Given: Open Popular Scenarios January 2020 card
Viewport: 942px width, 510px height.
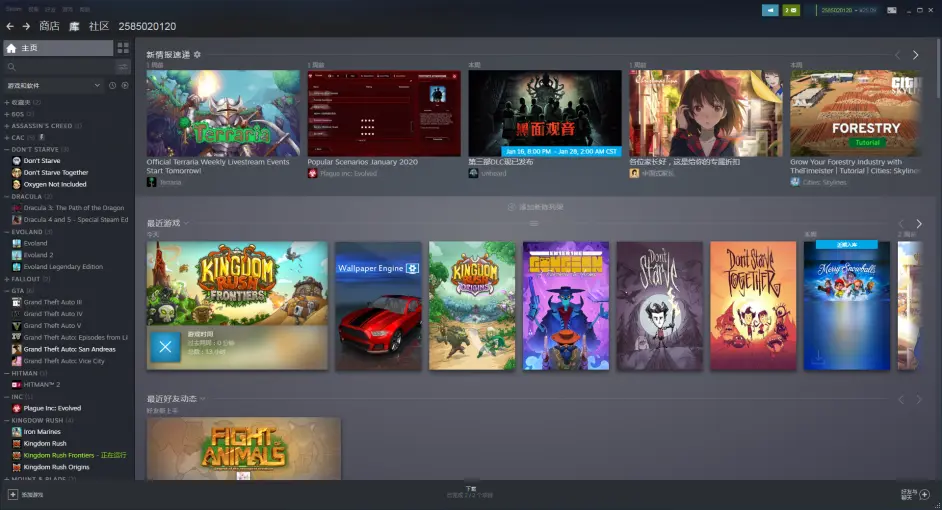Looking at the screenshot, I should pyautogui.click(x=384, y=114).
